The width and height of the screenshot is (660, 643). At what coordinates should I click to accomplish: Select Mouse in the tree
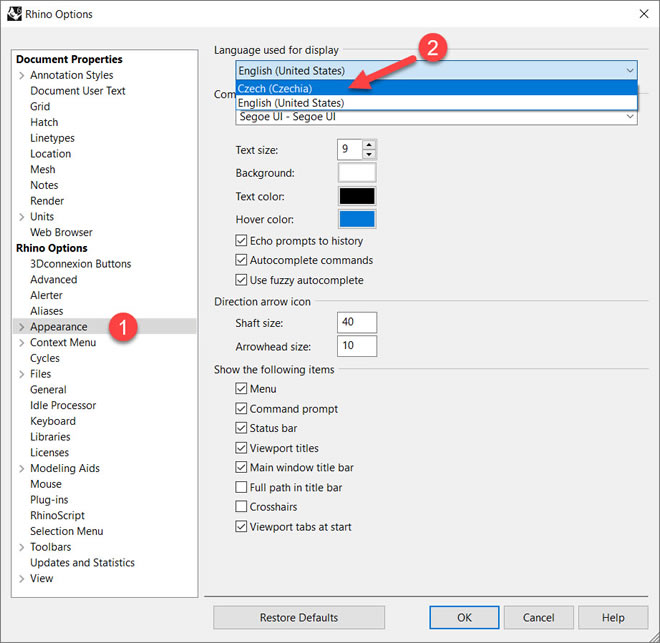46,484
